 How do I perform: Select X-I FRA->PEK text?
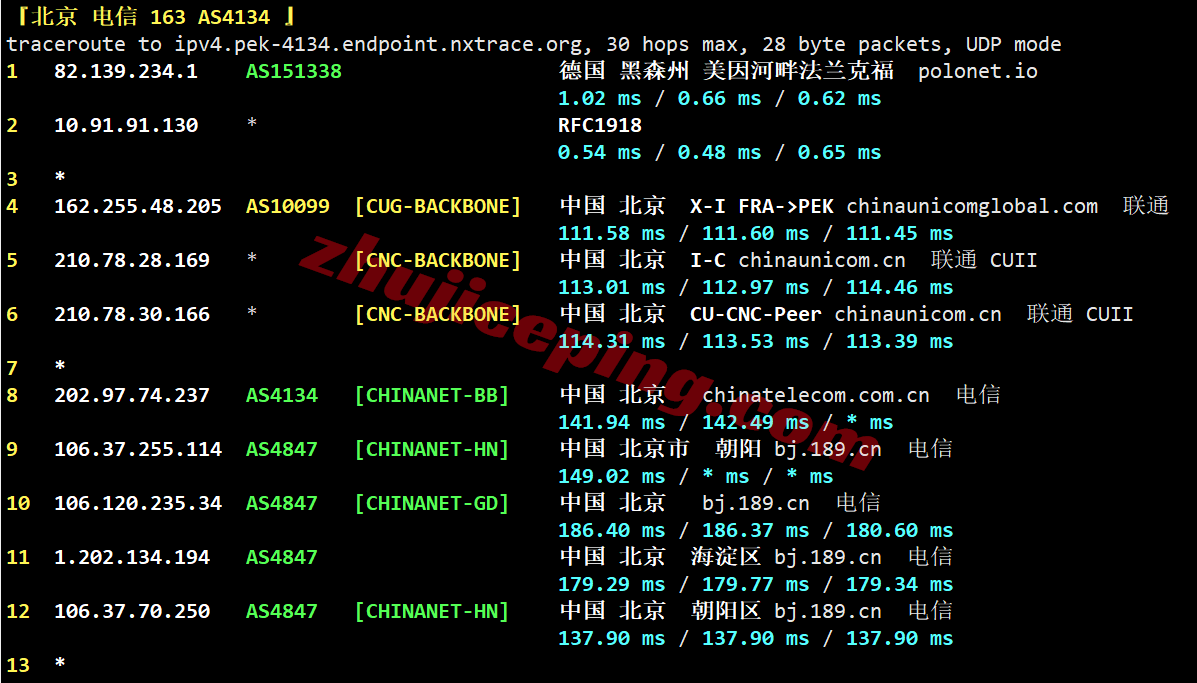click(x=762, y=207)
